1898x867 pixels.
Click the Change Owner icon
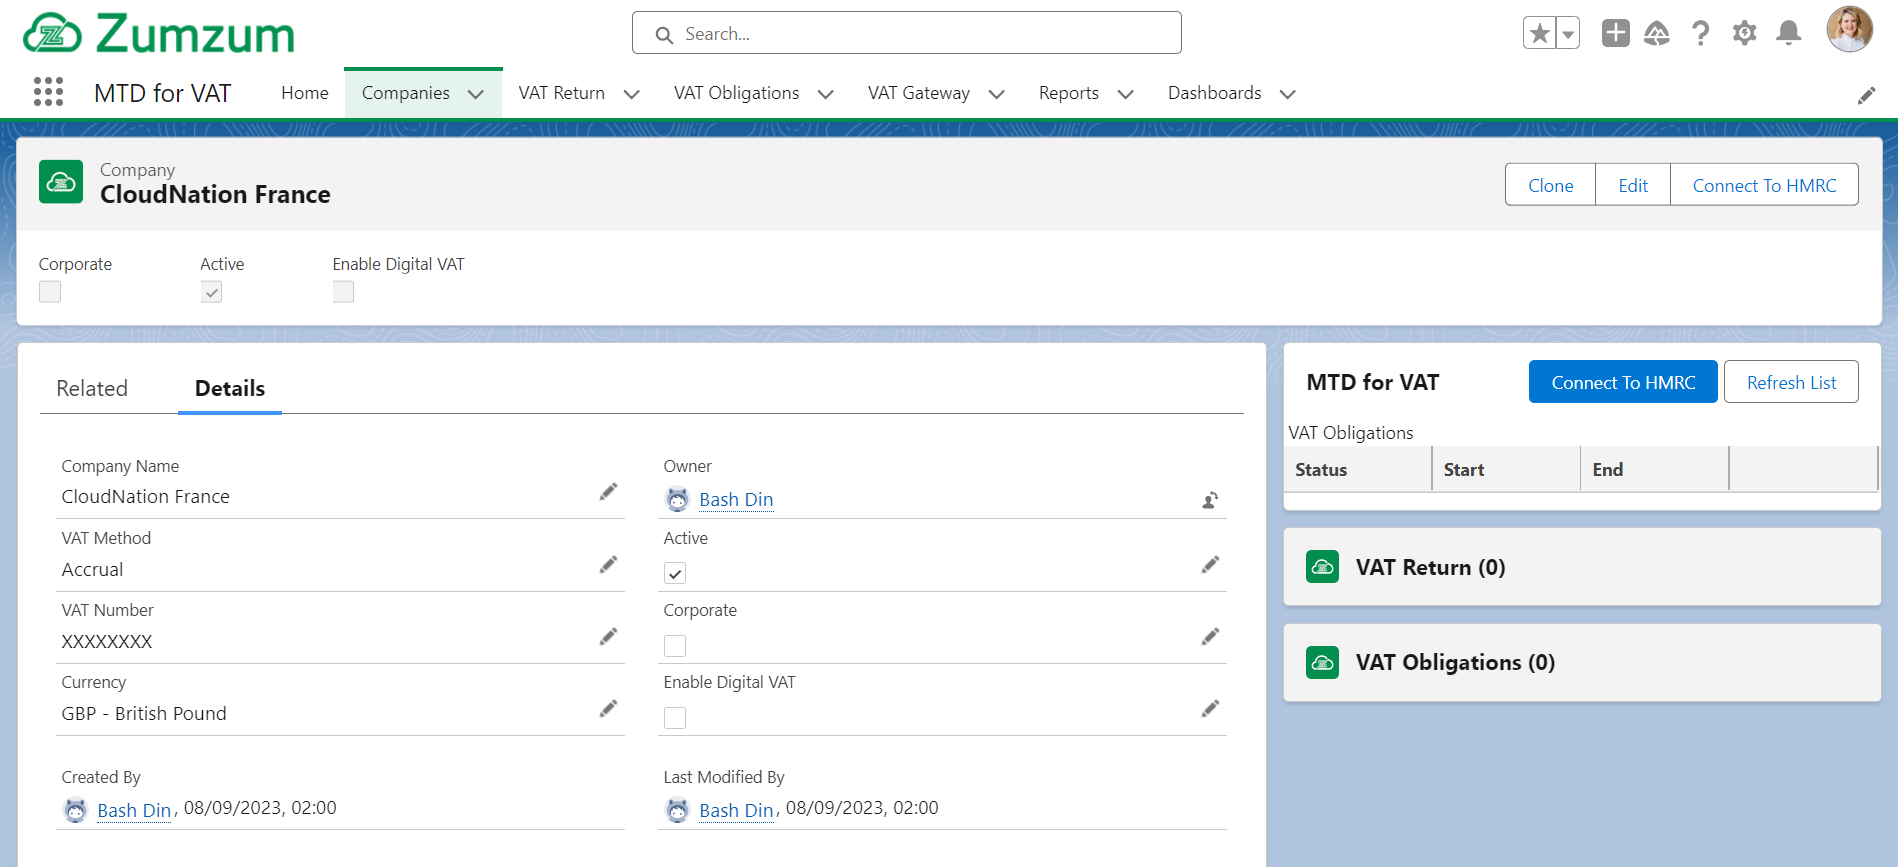pyautogui.click(x=1210, y=500)
